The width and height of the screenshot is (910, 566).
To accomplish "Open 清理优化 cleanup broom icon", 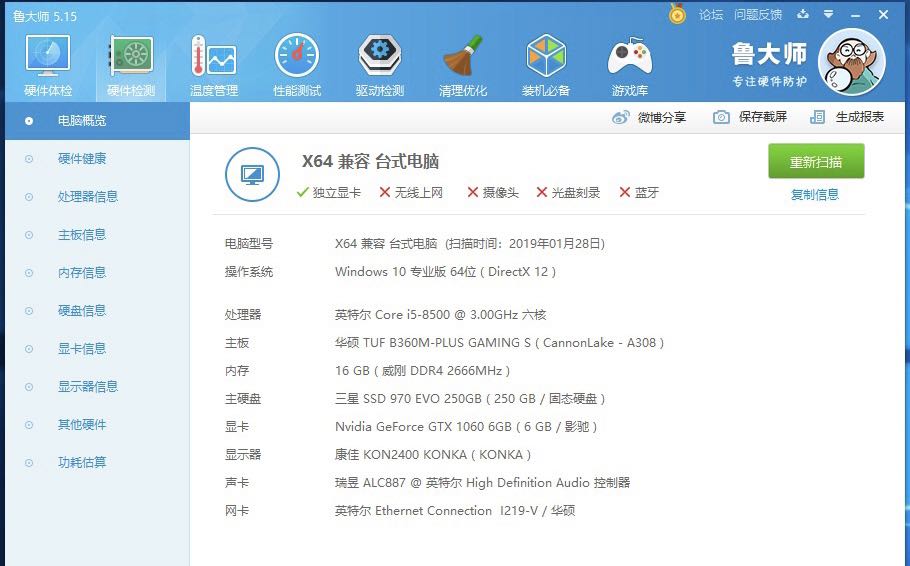I will point(463,65).
